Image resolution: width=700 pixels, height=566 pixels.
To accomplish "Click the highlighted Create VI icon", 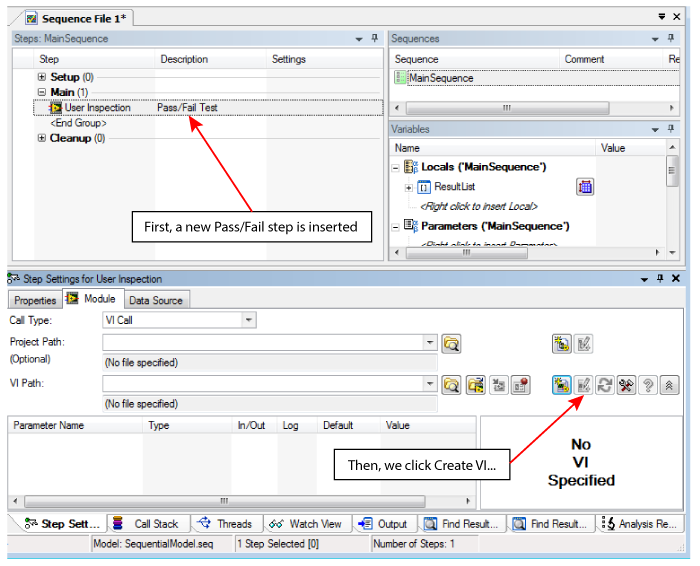I will click(x=562, y=385).
